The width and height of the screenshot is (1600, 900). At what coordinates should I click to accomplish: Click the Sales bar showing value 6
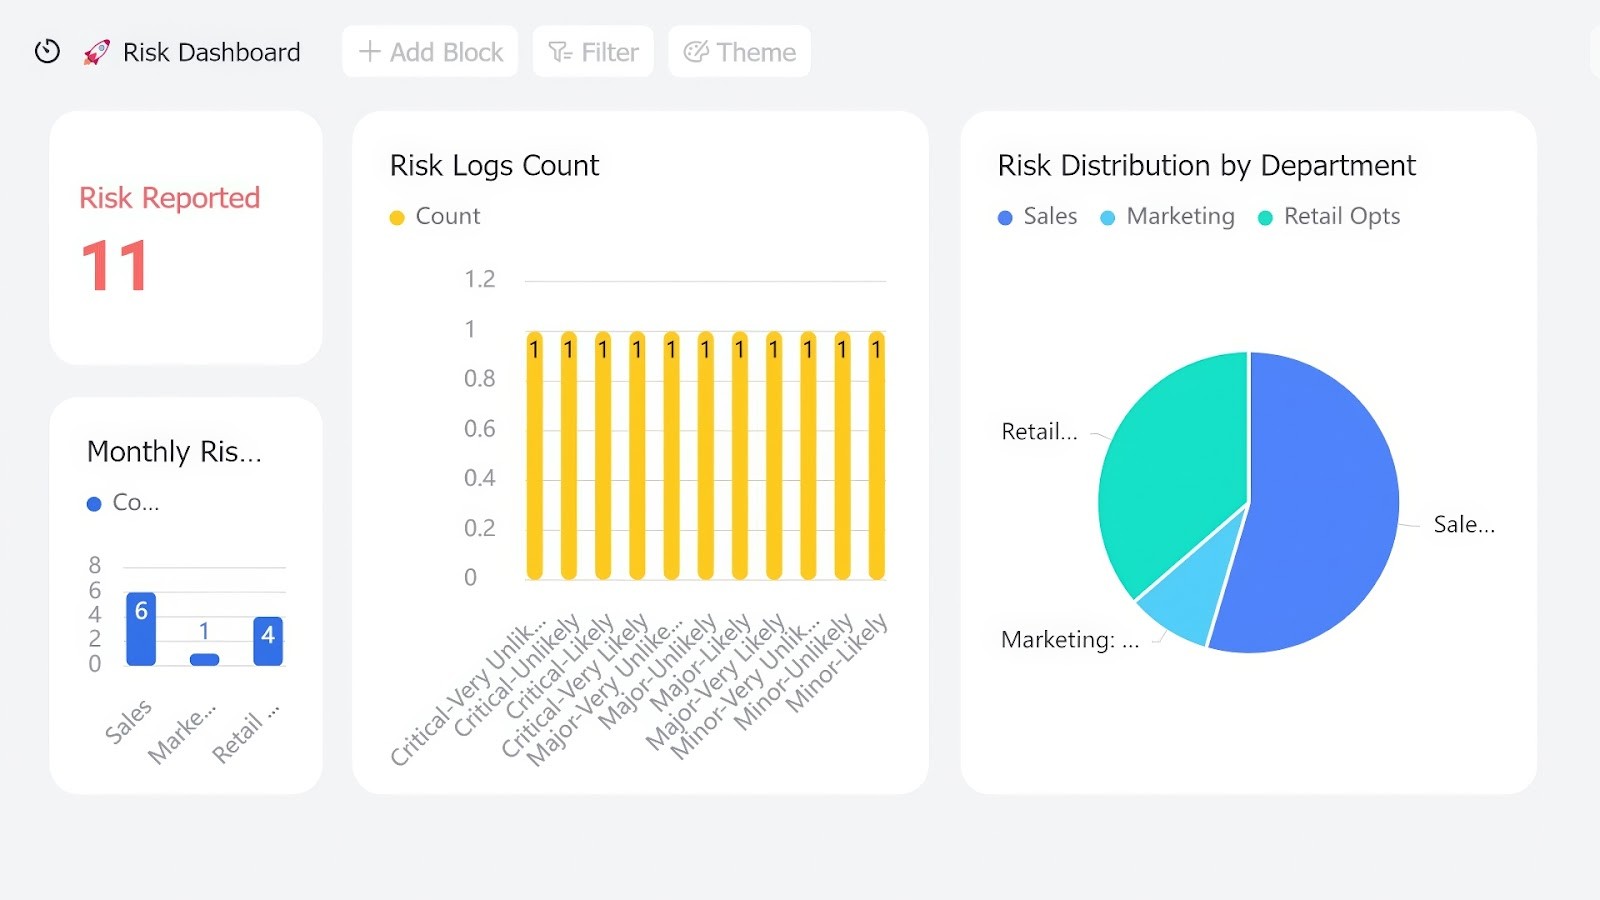[x=140, y=630]
